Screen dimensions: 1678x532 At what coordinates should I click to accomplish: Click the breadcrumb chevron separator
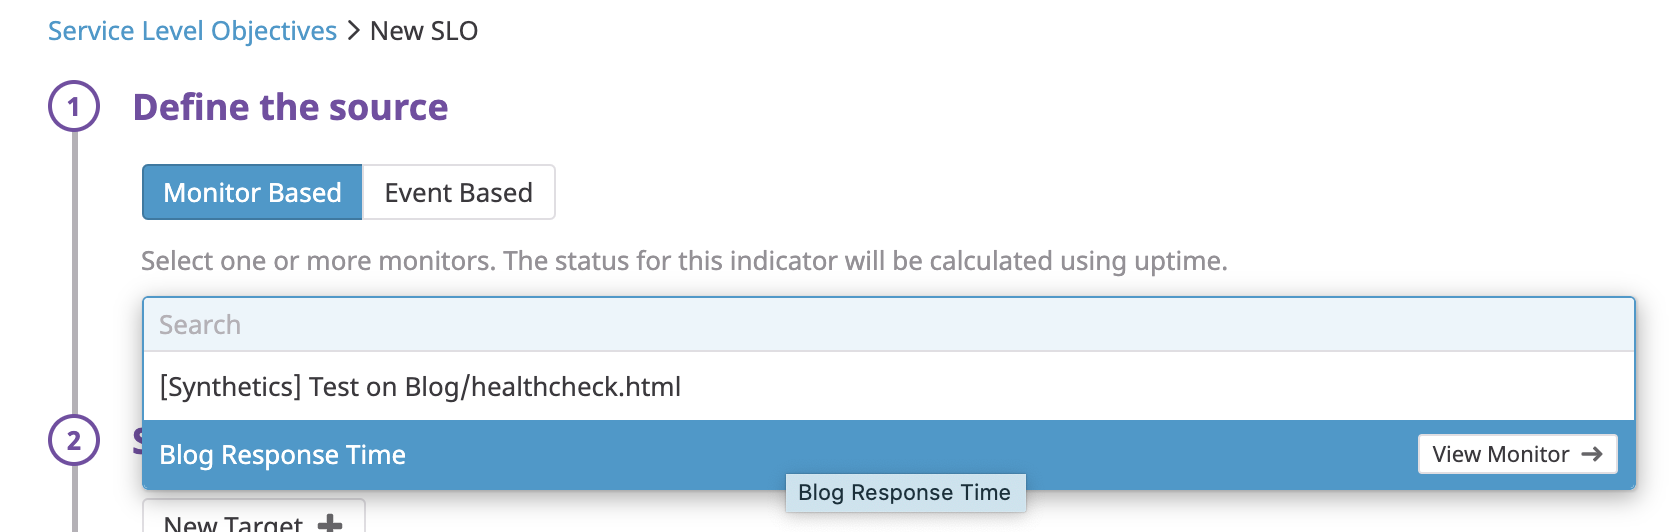click(354, 31)
